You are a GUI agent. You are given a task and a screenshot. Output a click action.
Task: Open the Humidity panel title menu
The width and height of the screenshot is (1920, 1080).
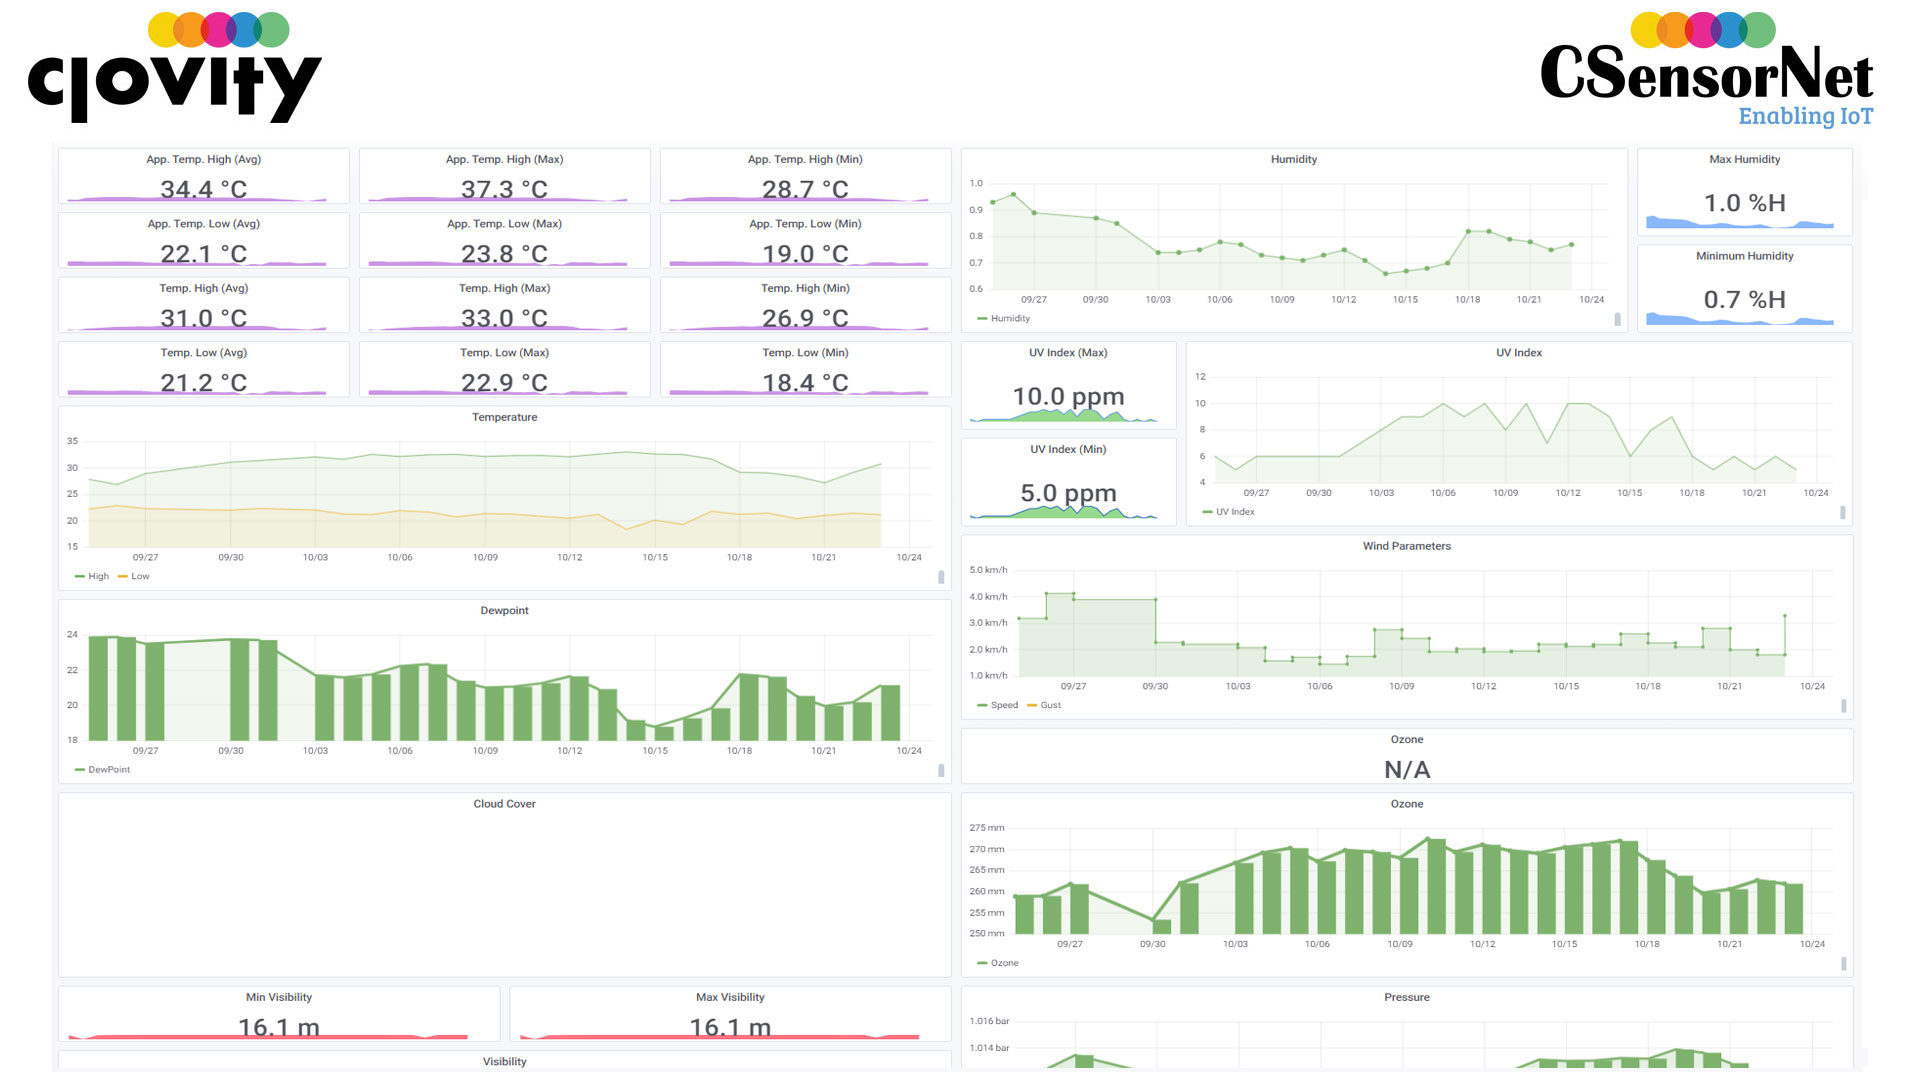click(1294, 159)
